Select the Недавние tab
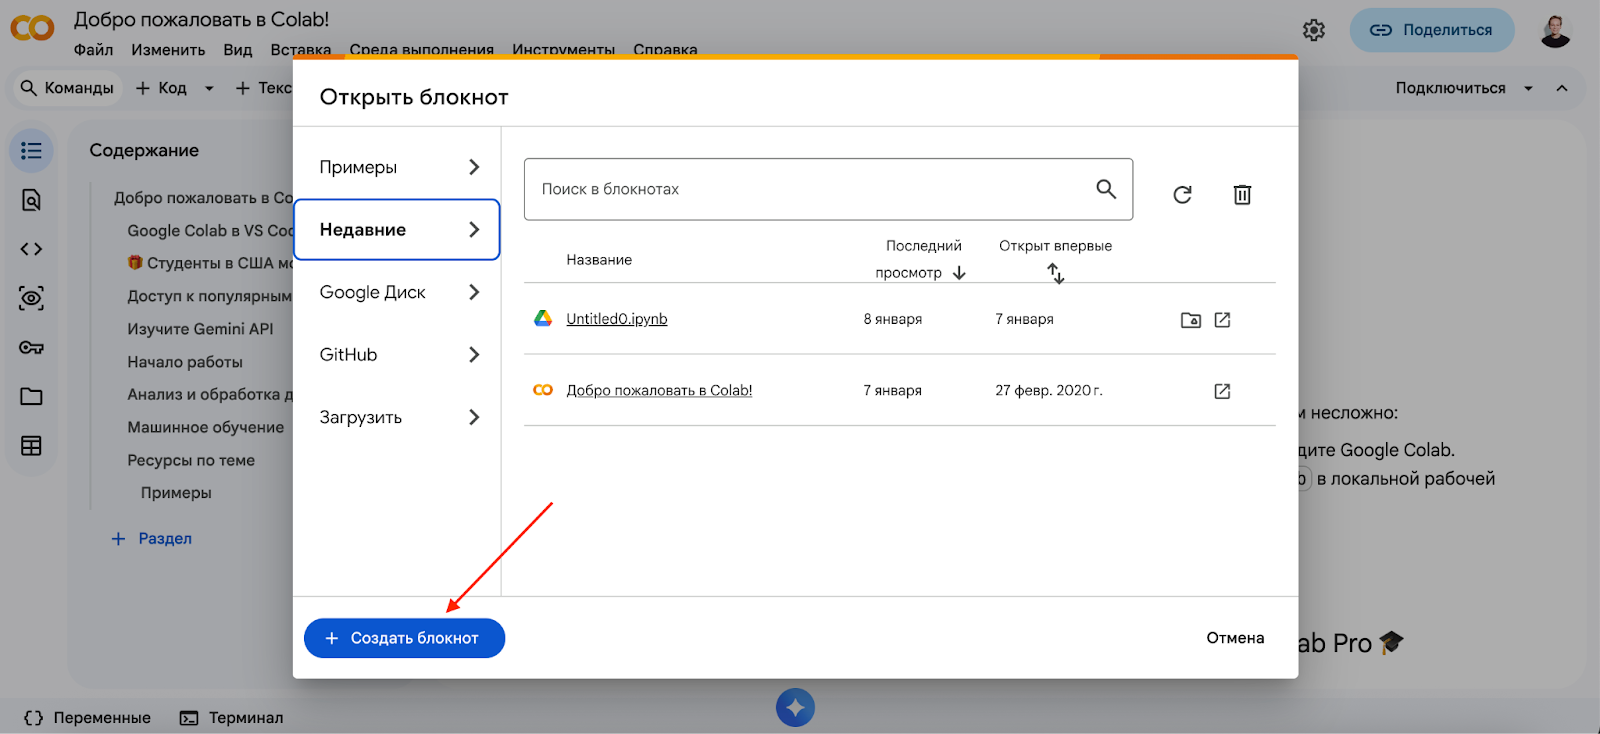This screenshot has width=1600, height=734. (397, 230)
